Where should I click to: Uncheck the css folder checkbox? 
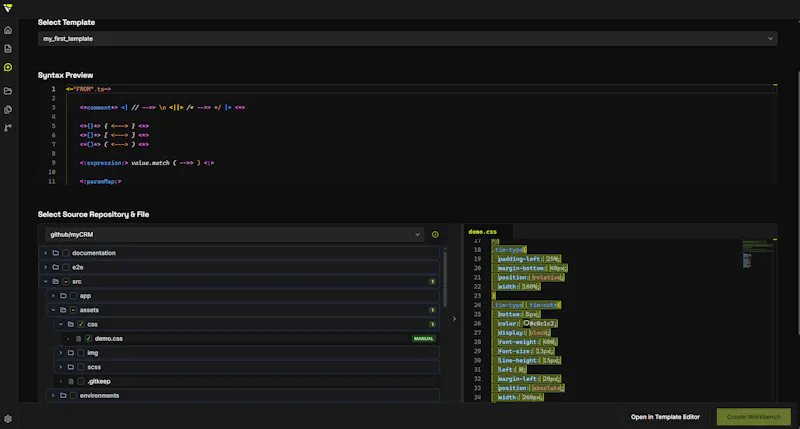pyautogui.click(x=81, y=324)
